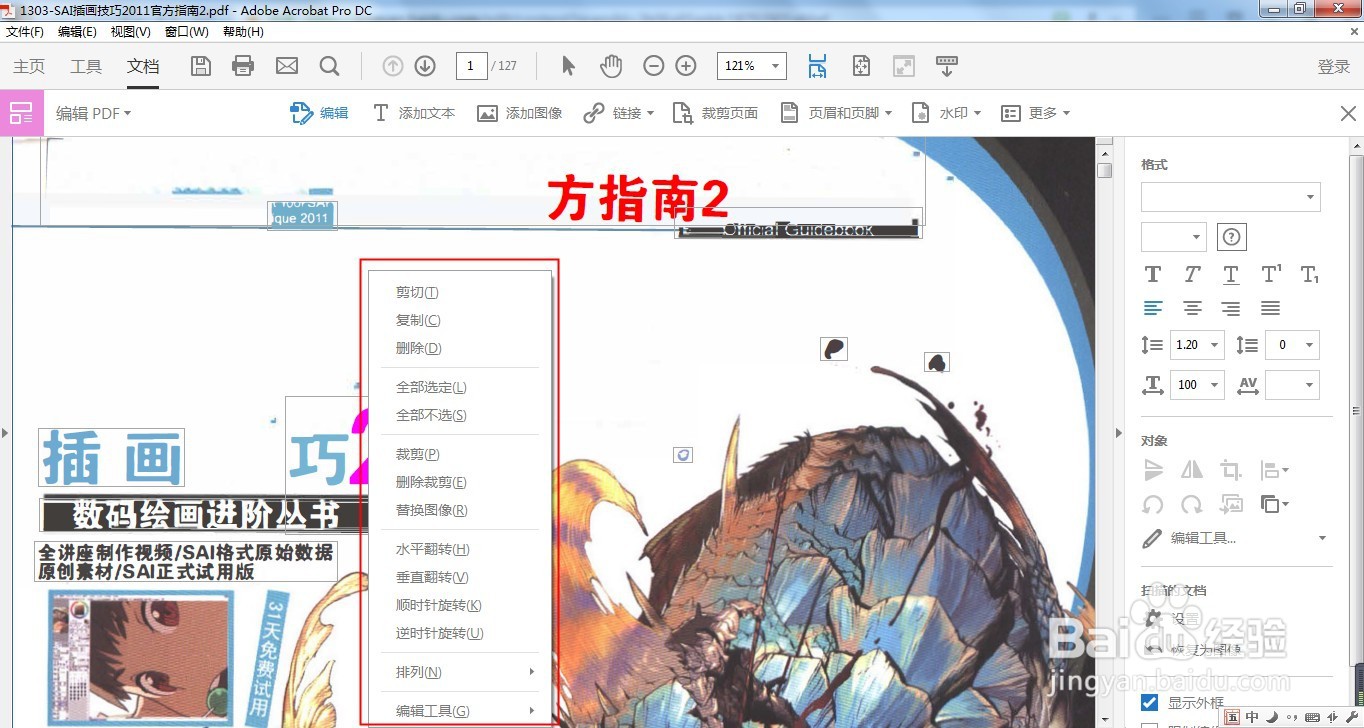Enable superscript formatting
1364x728 pixels.
pyautogui.click(x=1271, y=273)
